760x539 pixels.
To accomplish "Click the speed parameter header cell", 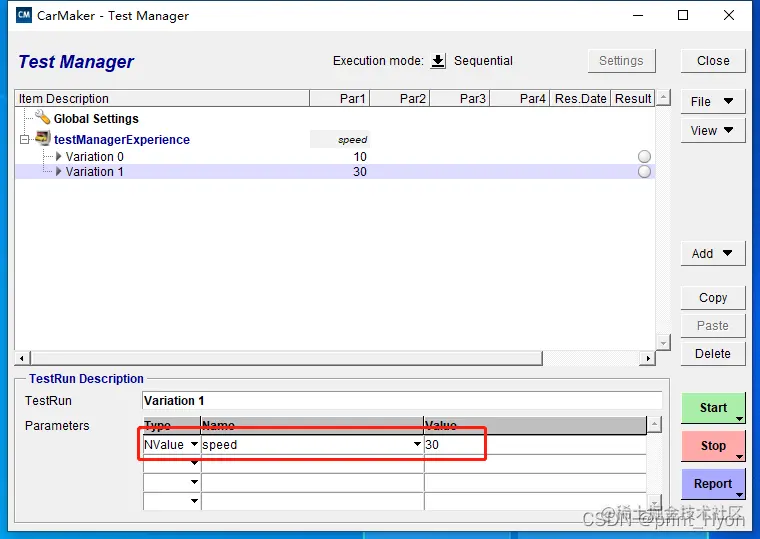I will 340,140.
